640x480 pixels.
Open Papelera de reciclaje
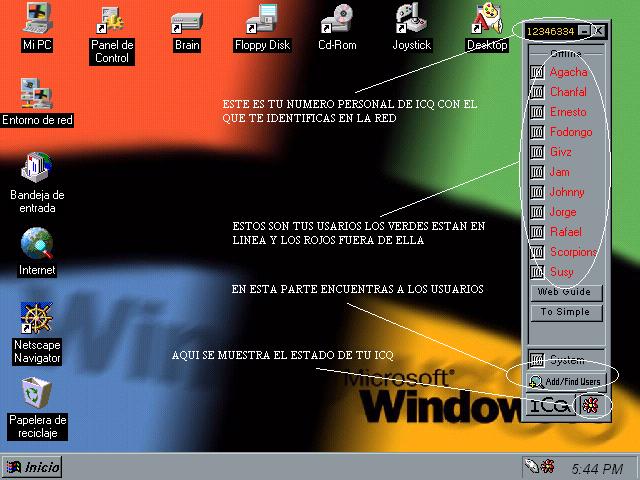tap(37, 393)
